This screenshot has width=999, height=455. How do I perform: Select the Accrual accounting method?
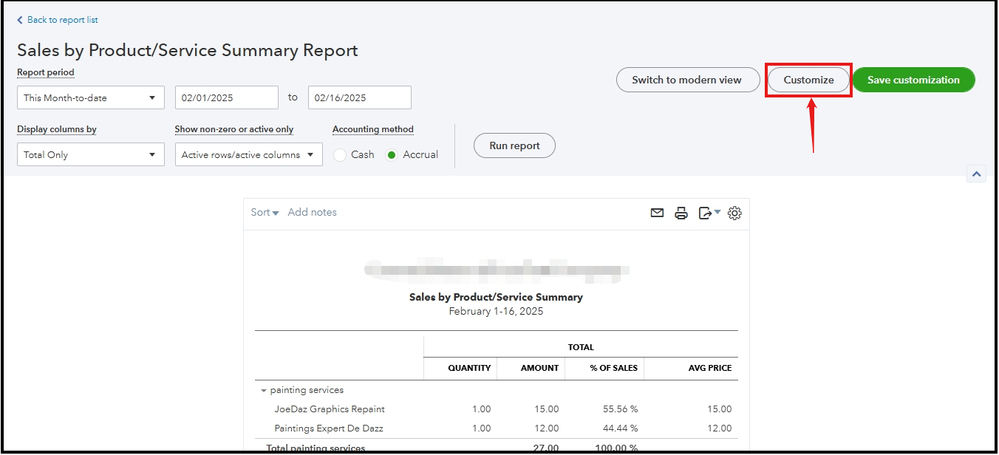(x=392, y=155)
